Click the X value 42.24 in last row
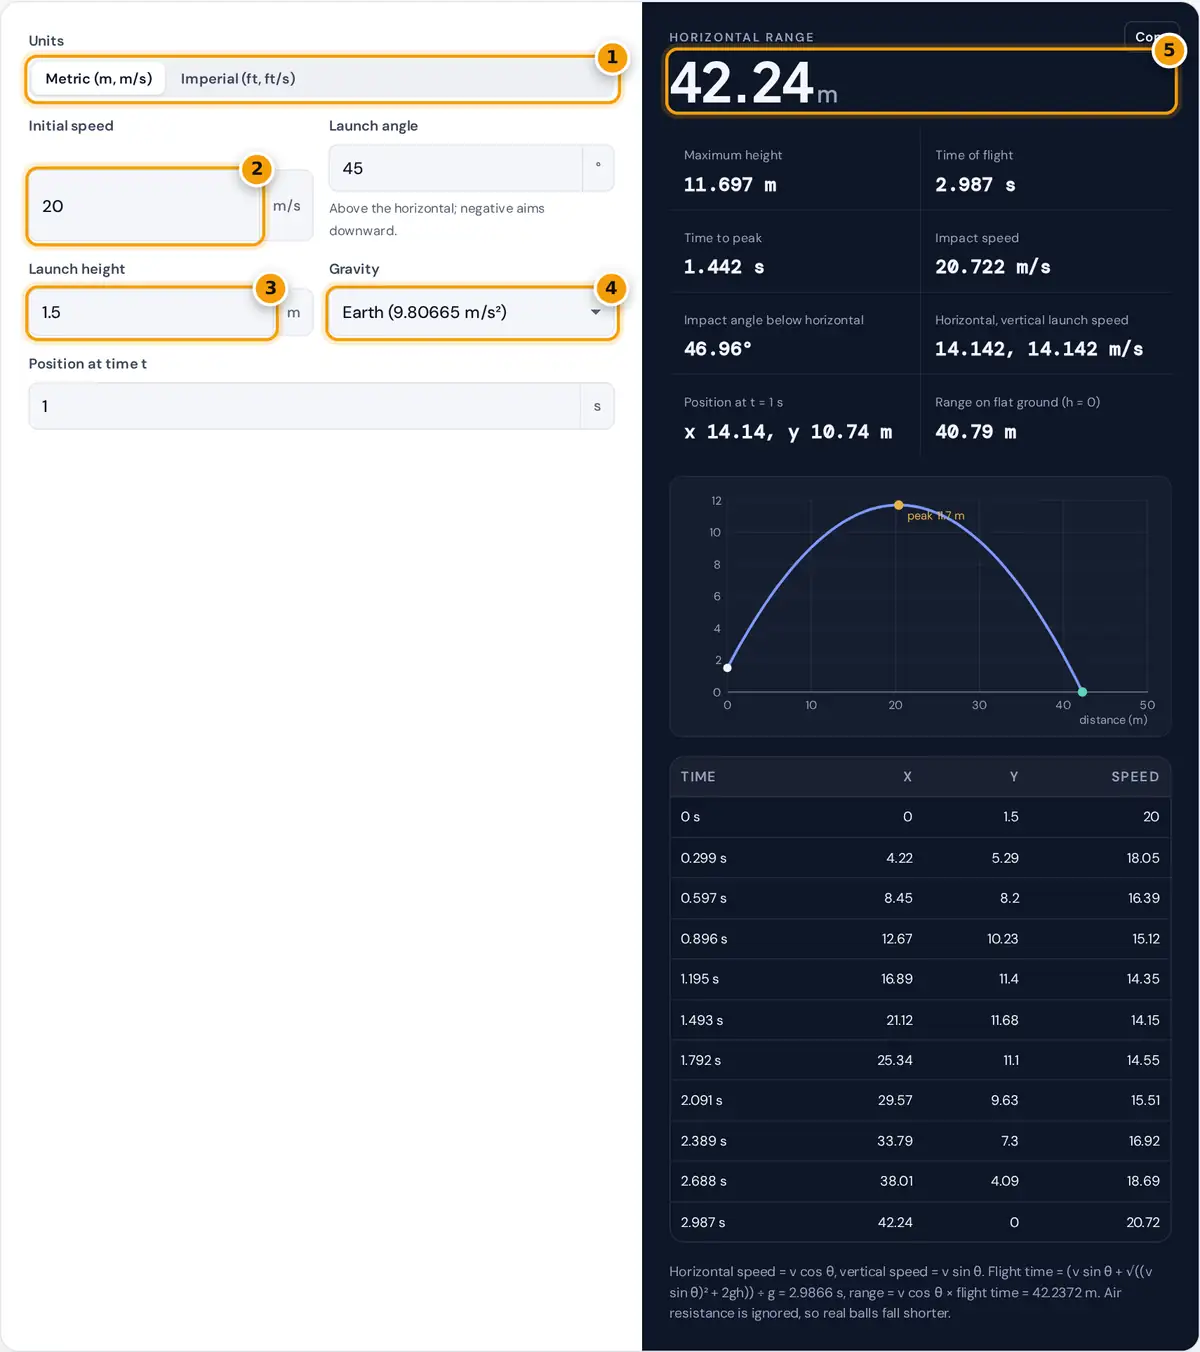1200x1352 pixels. (895, 1222)
